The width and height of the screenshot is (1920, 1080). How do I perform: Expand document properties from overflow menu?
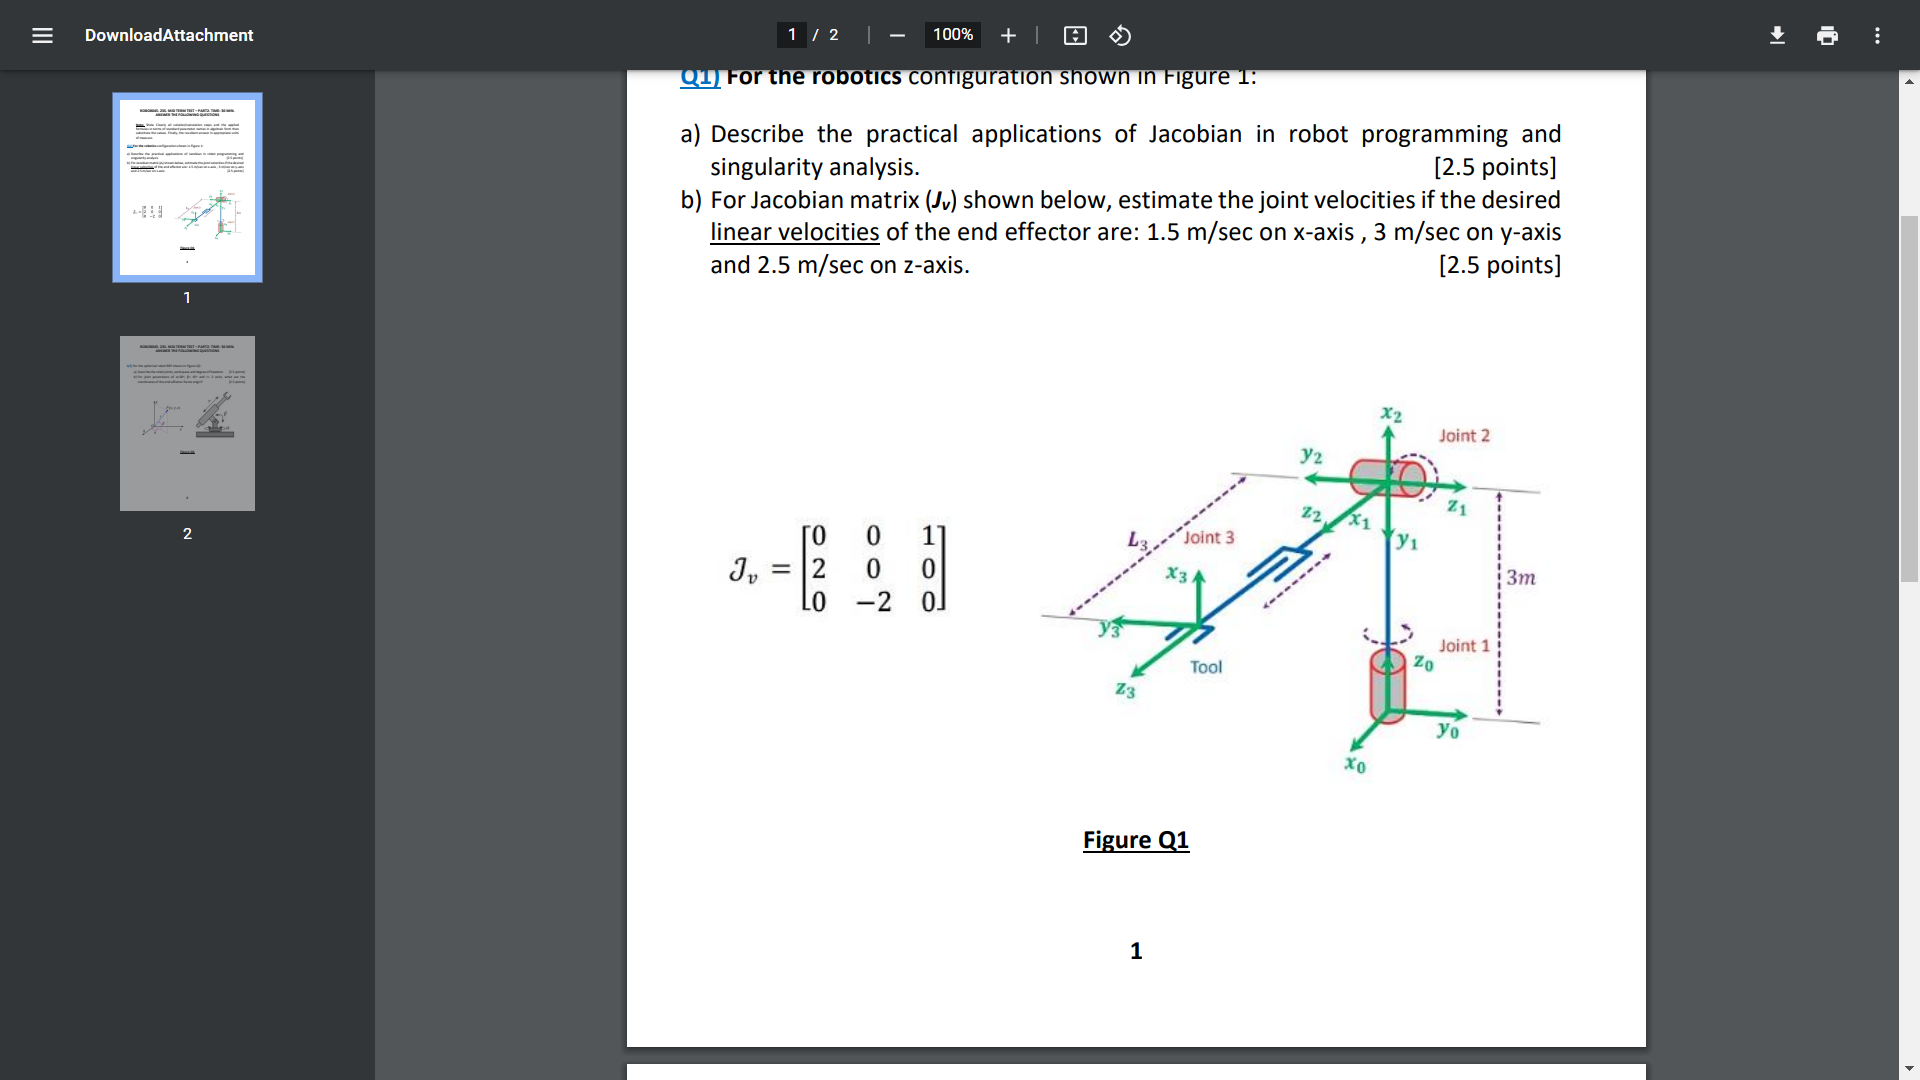point(1877,35)
